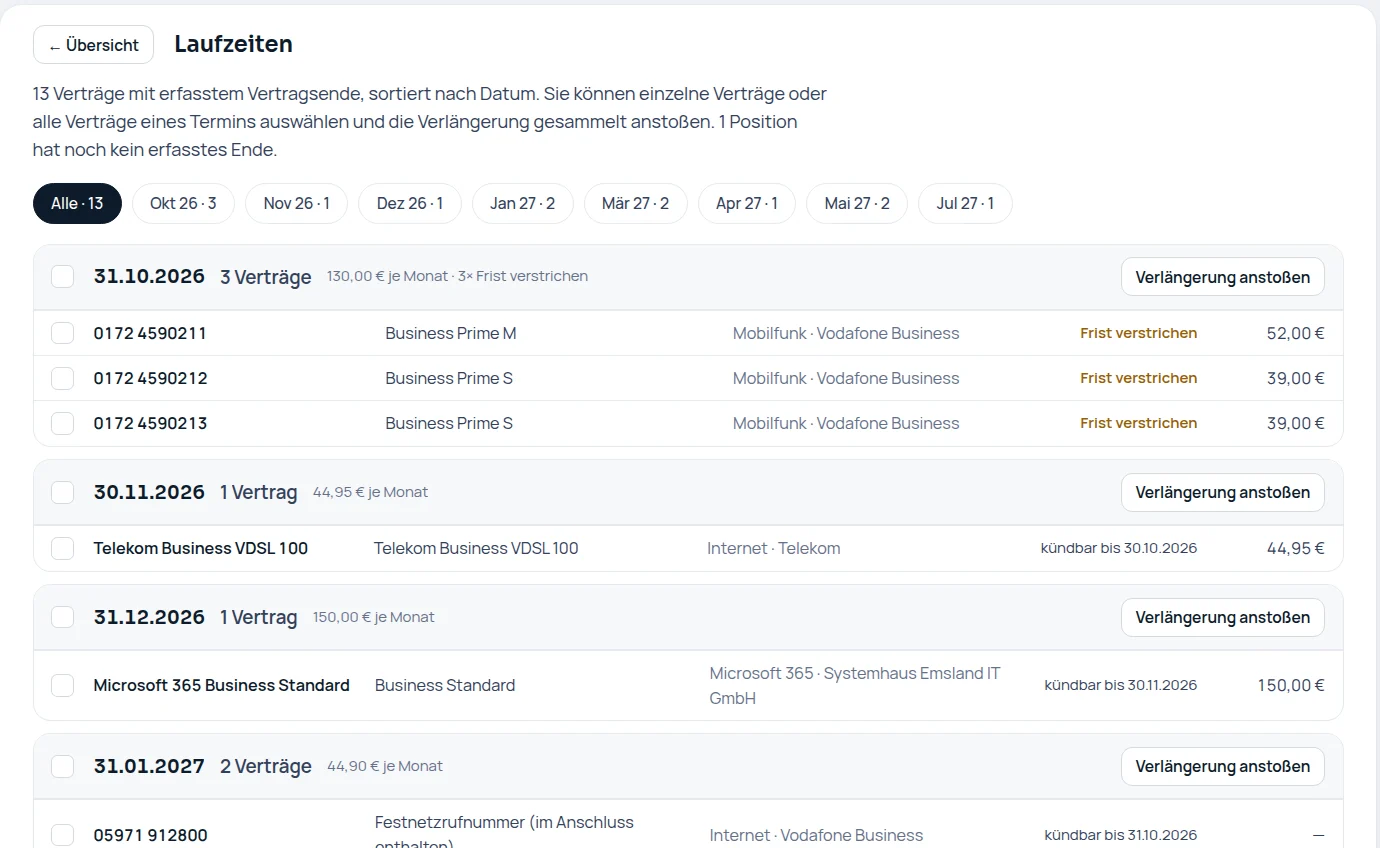
Task: Filter by Okt 26 · 3
Action: 183,203
